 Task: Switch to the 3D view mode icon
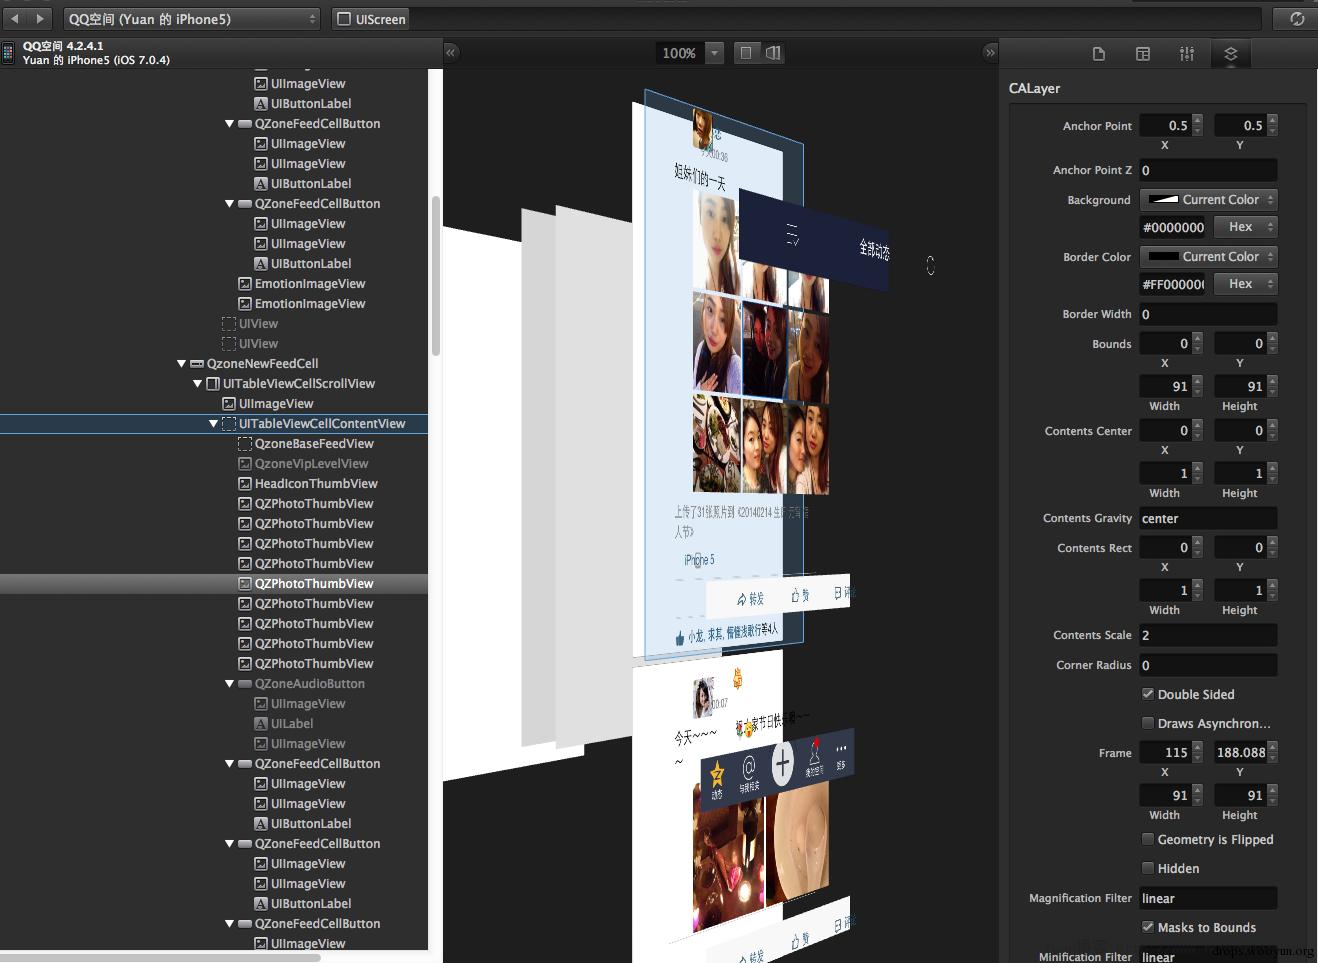click(x=773, y=53)
